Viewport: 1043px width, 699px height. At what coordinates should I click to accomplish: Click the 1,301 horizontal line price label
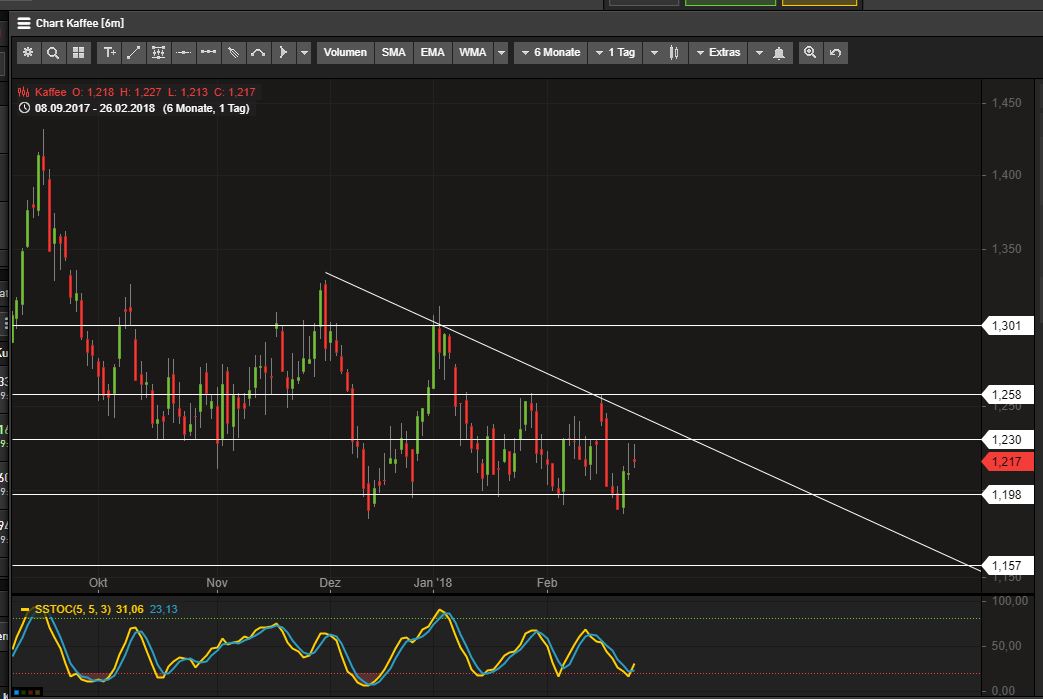click(x=1005, y=326)
